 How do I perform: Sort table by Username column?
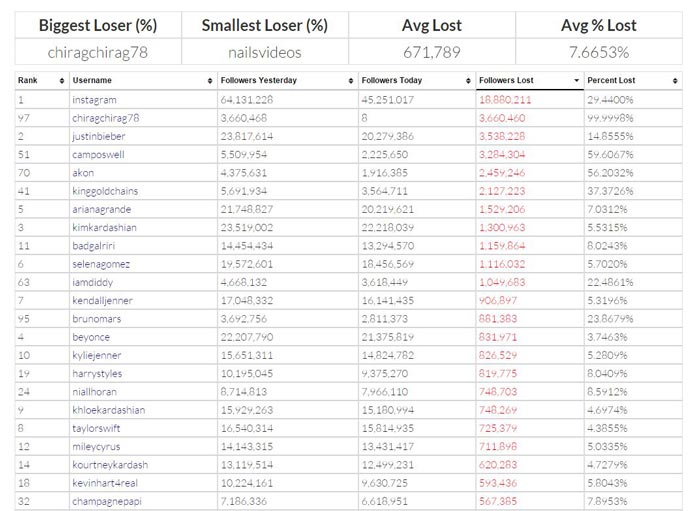click(x=143, y=81)
